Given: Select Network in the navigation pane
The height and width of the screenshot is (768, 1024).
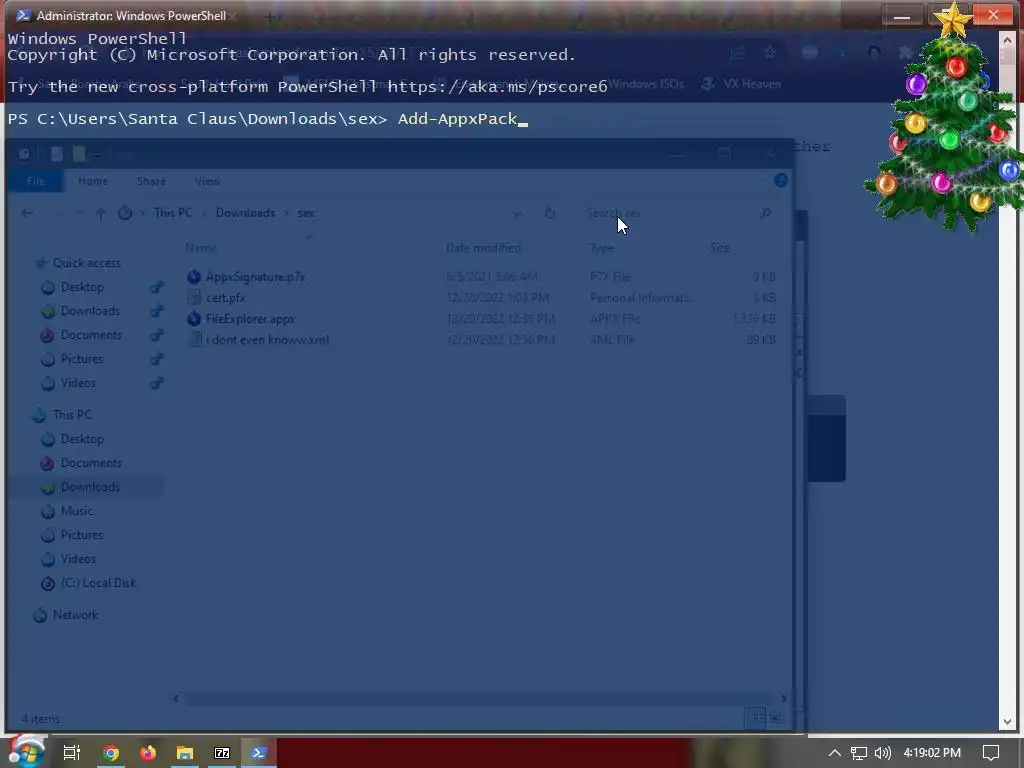Looking at the screenshot, I should coord(76,615).
